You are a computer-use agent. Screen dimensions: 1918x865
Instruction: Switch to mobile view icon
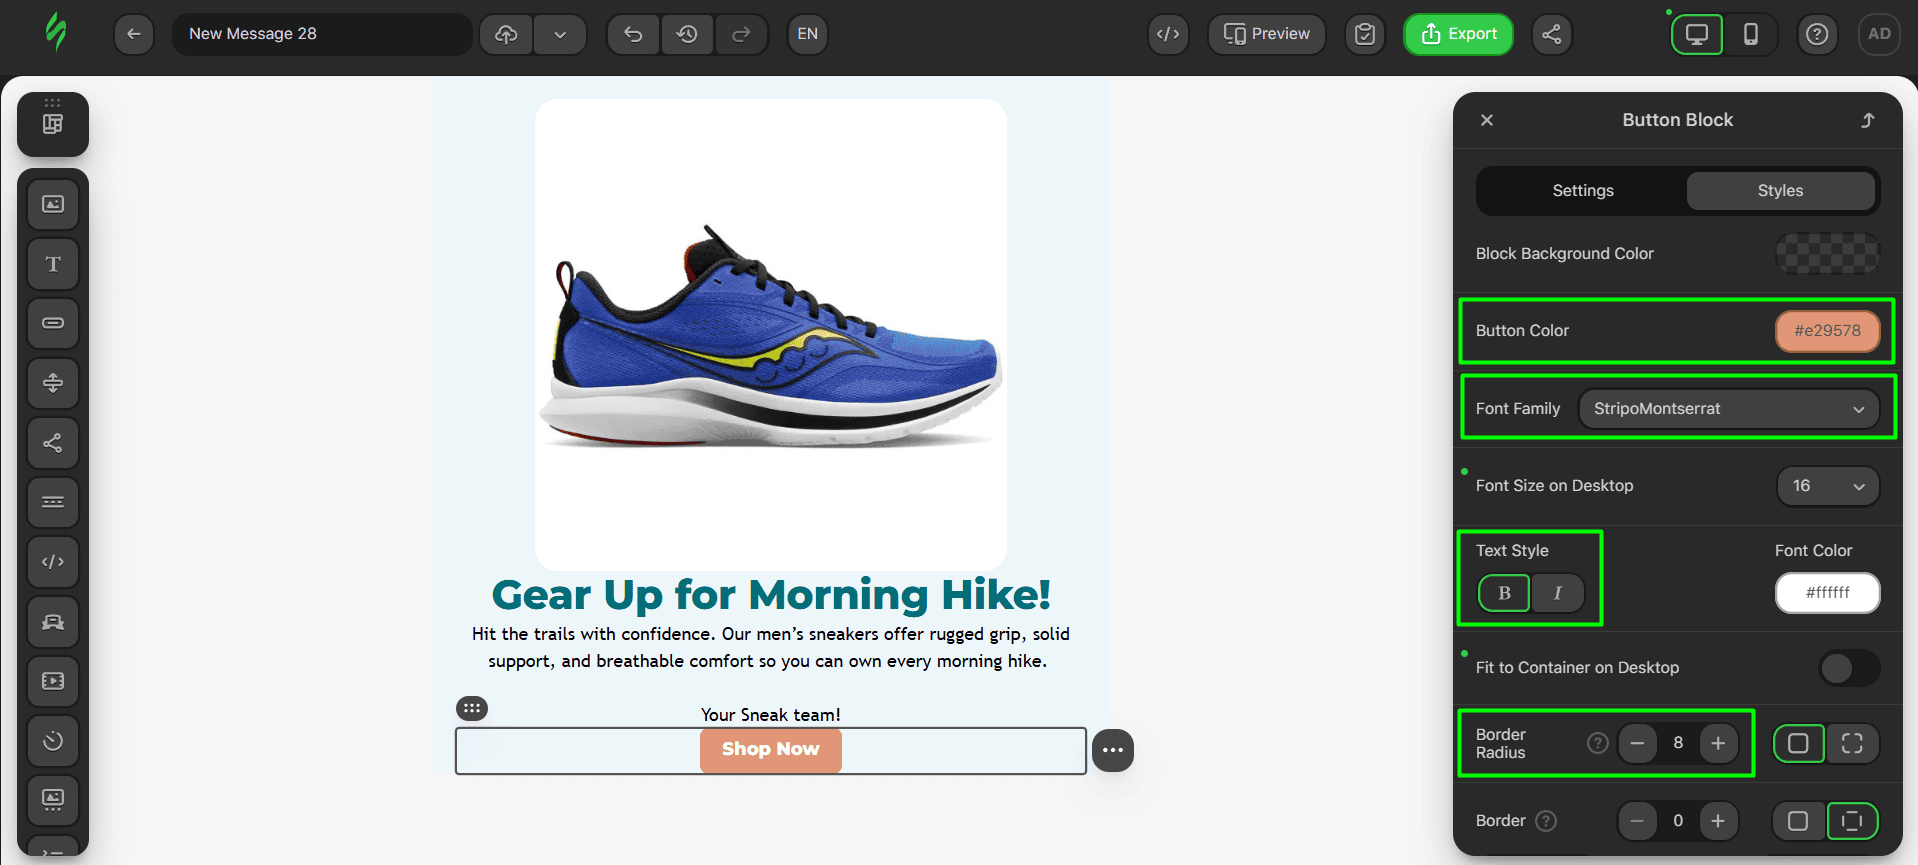pyautogui.click(x=1750, y=34)
